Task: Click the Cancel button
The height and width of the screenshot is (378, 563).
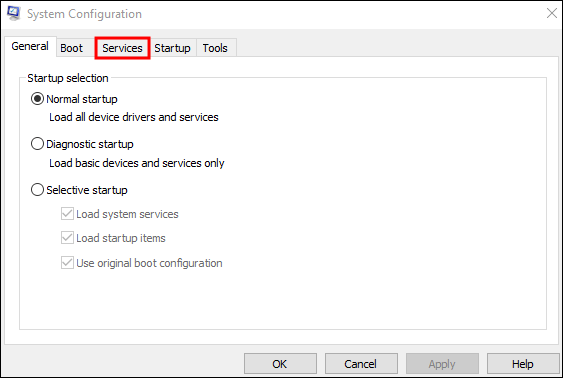Action: [x=361, y=364]
